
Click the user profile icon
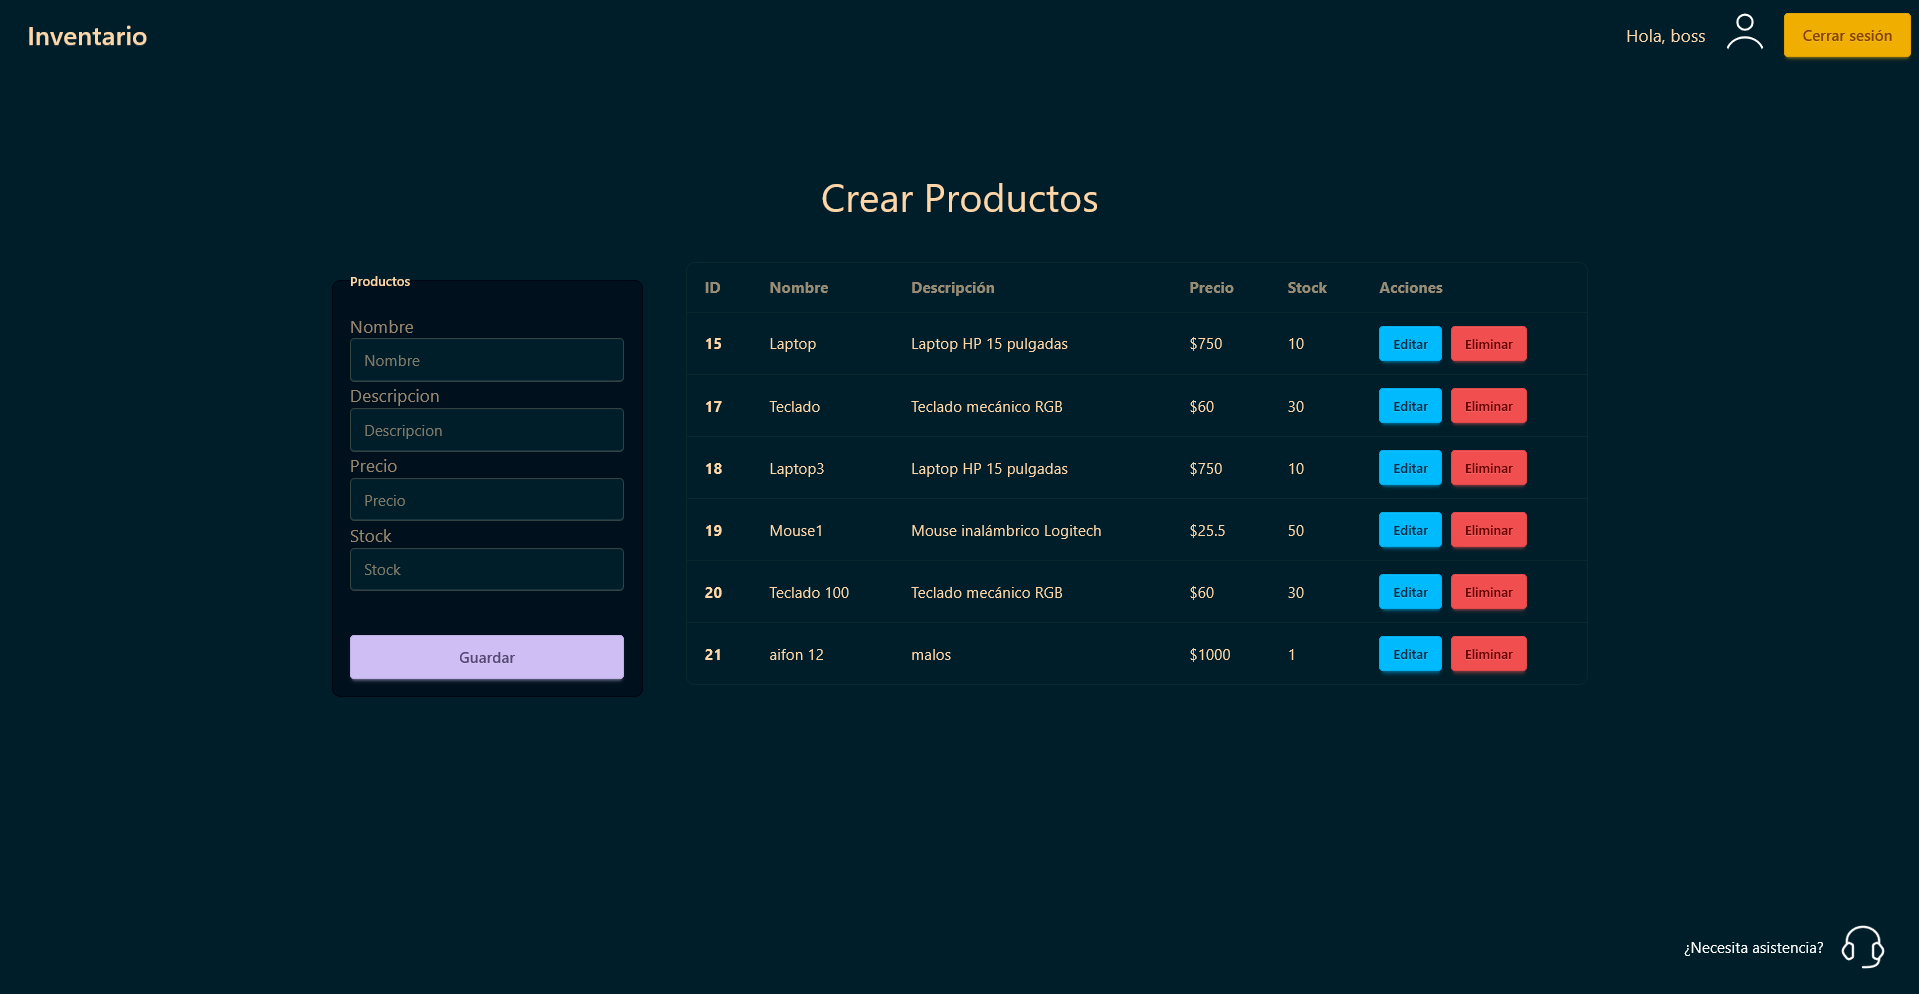(x=1744, y=32)
